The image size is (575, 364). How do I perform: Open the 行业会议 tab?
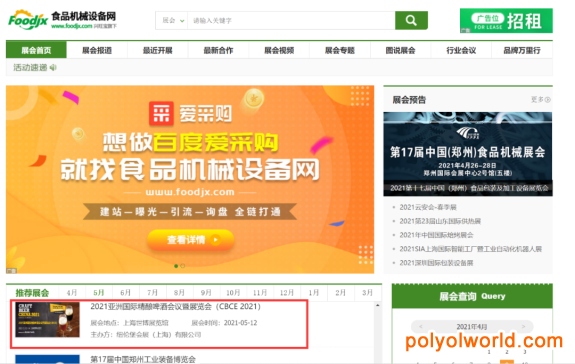point(461,50)
